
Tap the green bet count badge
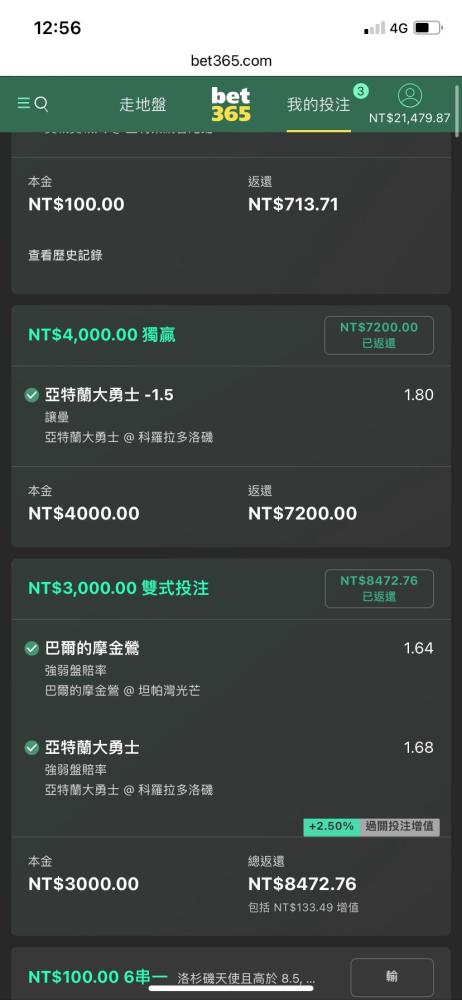pyautogui.click(x=361, y=91)
